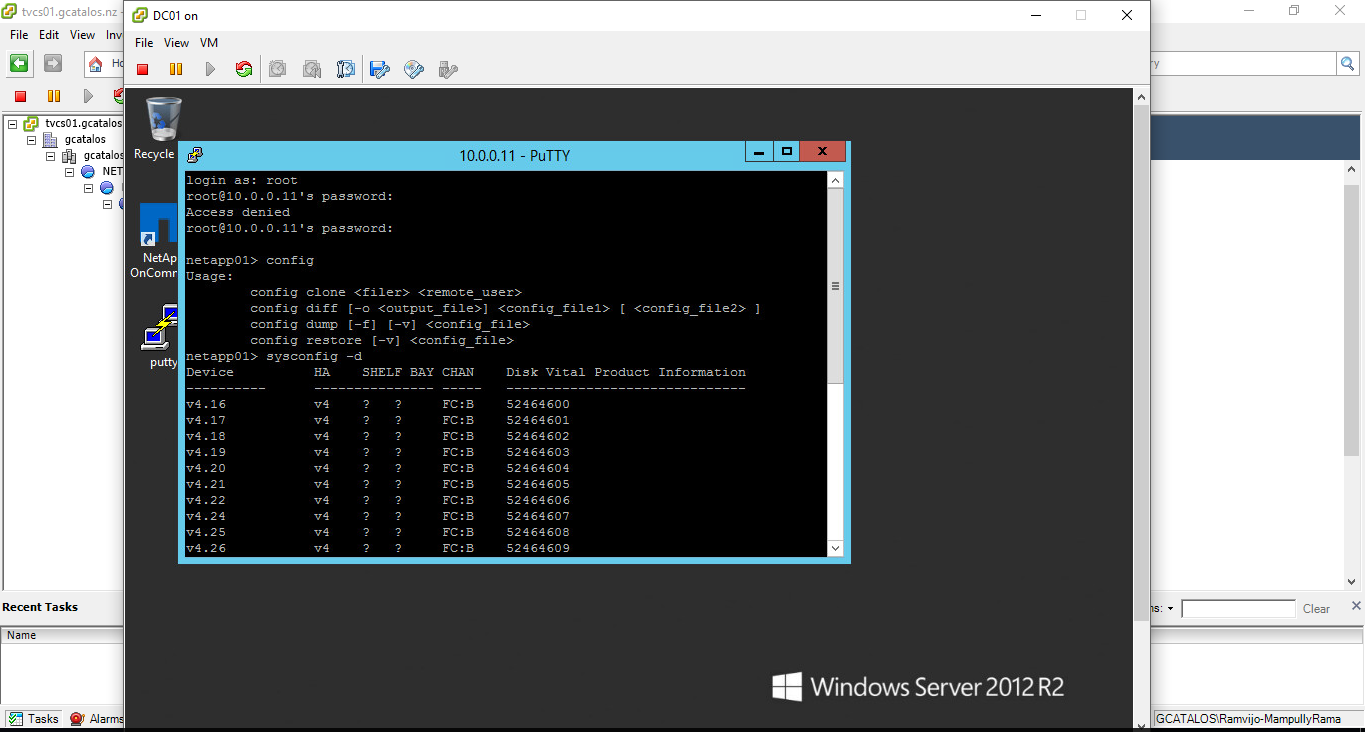Collapse the gcatalos datacenter node
The height and width of the screenshot is (732, 1365).
pyautogui.click(x=31, y=140)
